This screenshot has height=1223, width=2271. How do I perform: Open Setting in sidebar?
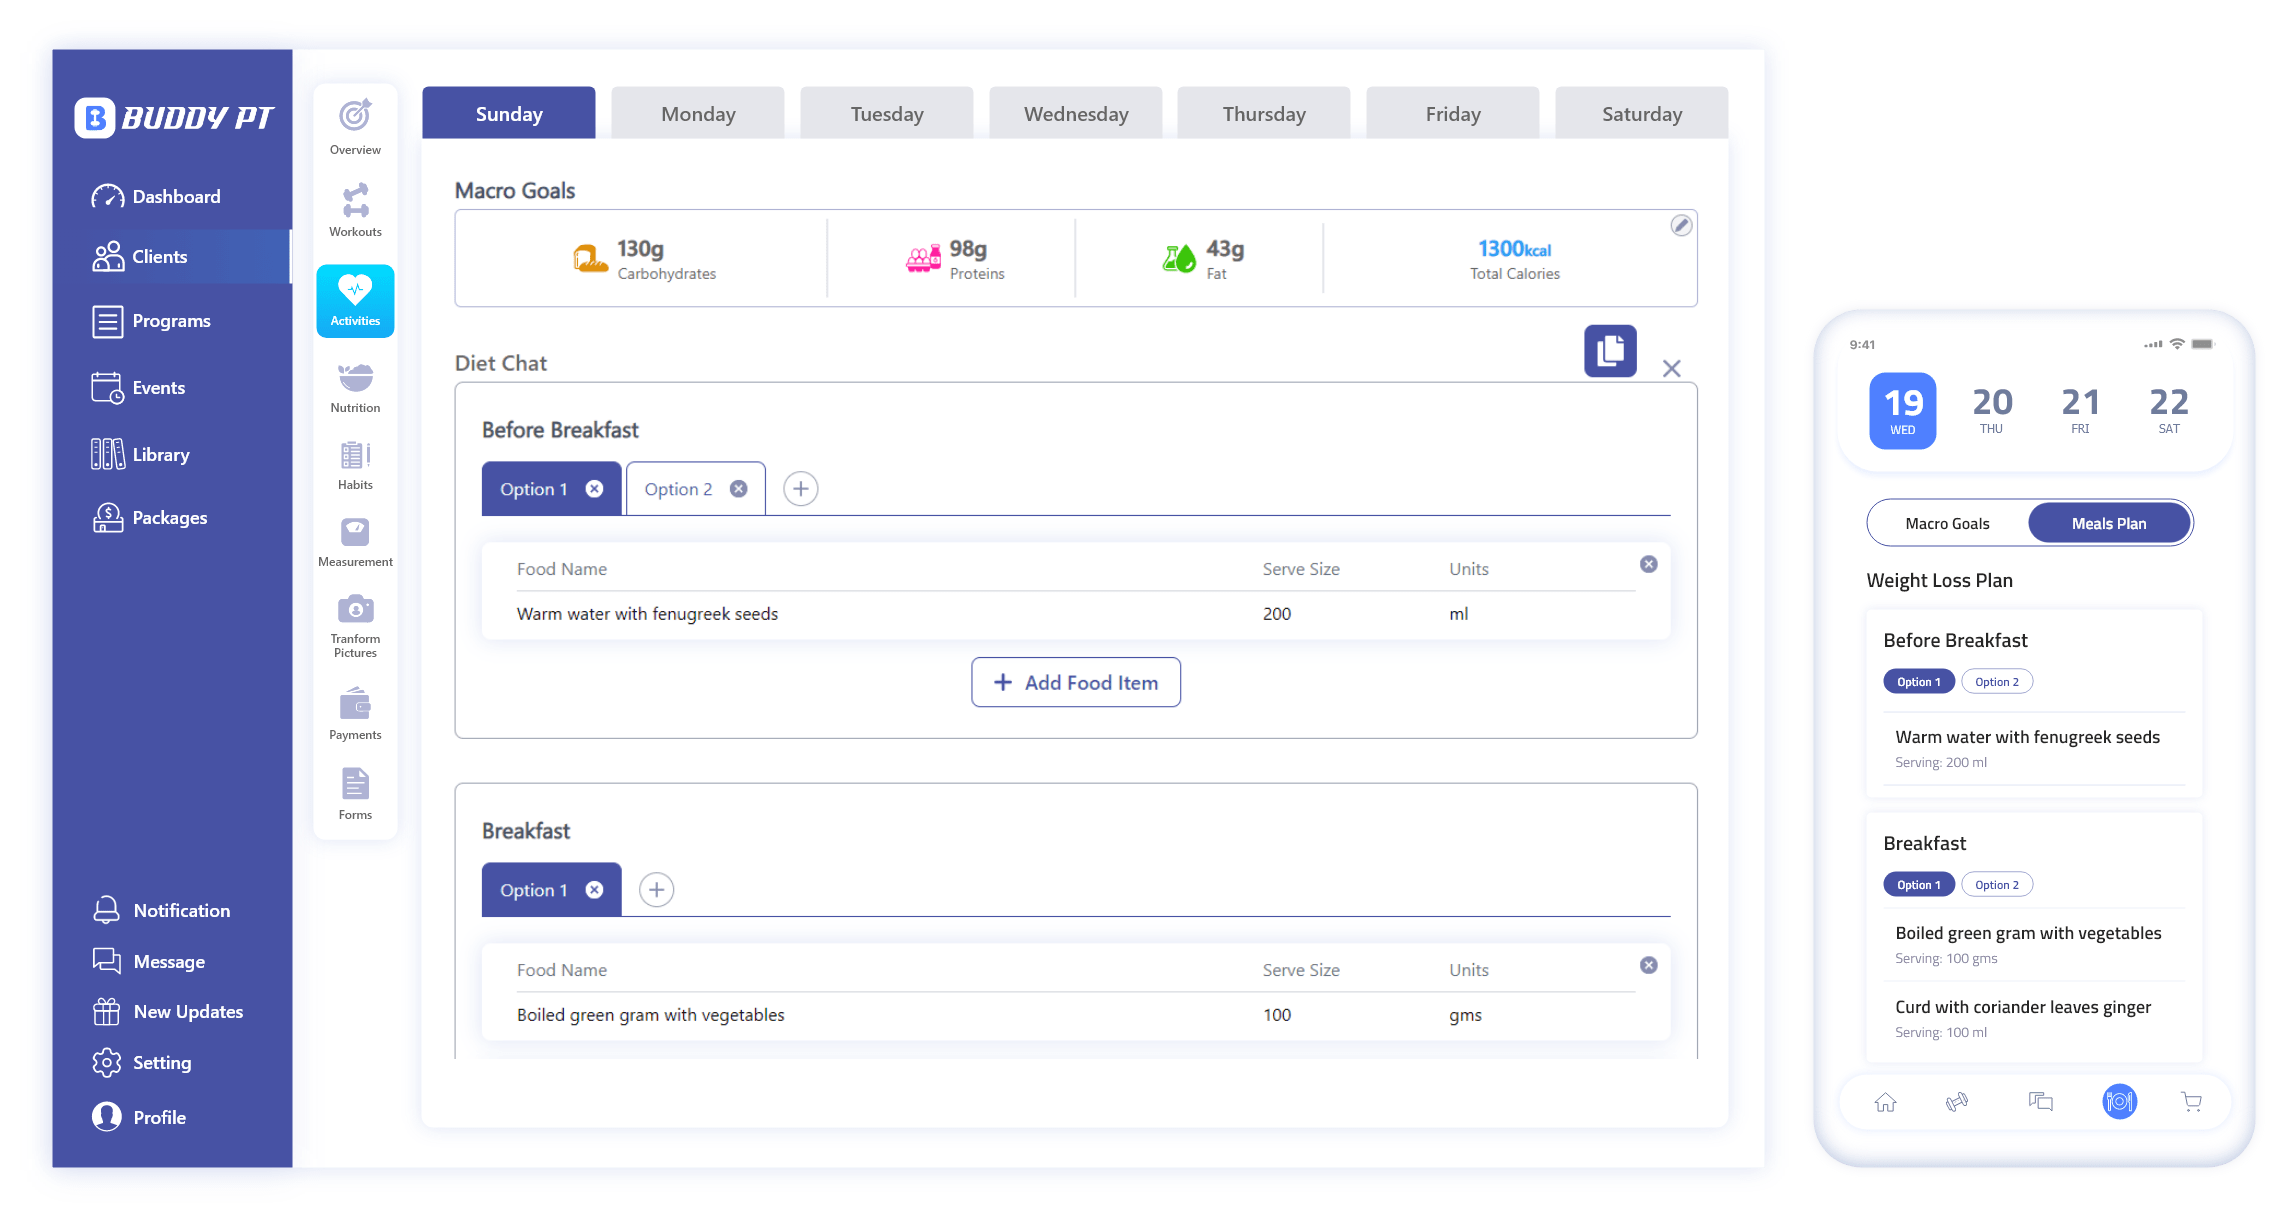[x=141, y=1063]
